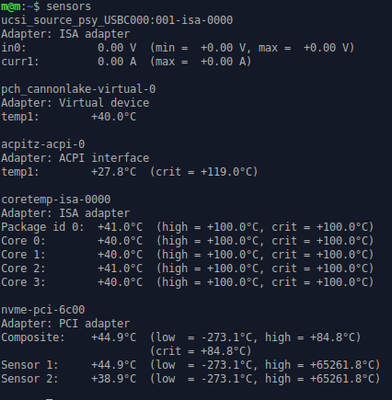Click the acpitz-acpi-0 heading

click(x=43, y=145)
